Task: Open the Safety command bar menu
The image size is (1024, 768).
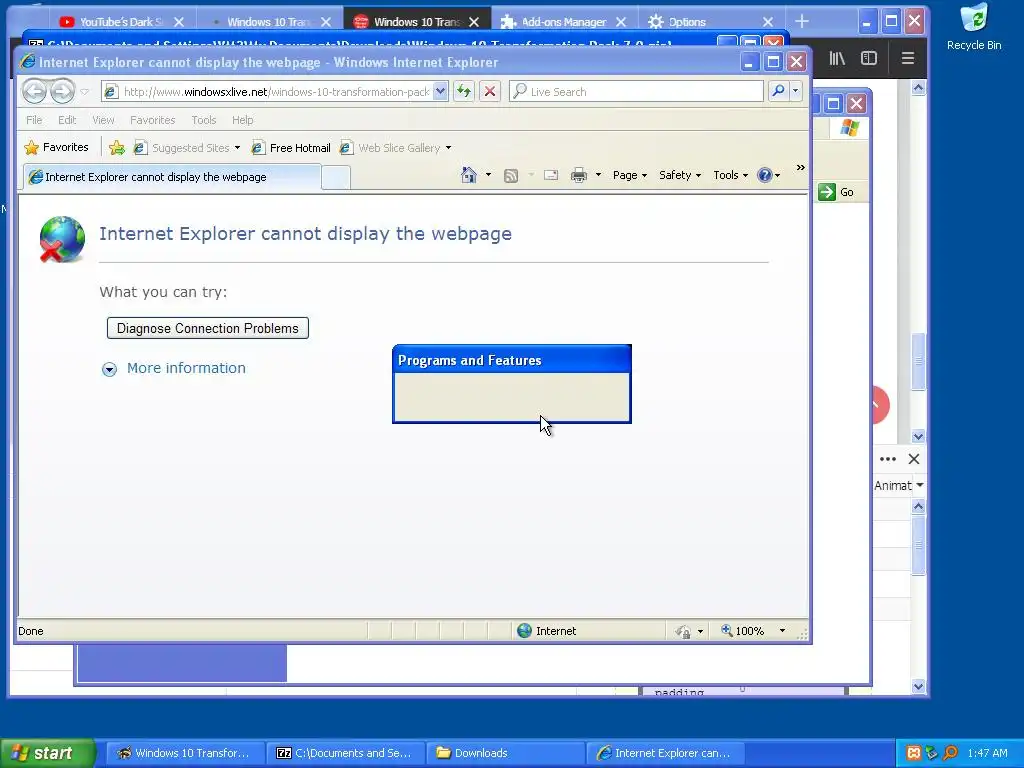Action: [680, 175]
